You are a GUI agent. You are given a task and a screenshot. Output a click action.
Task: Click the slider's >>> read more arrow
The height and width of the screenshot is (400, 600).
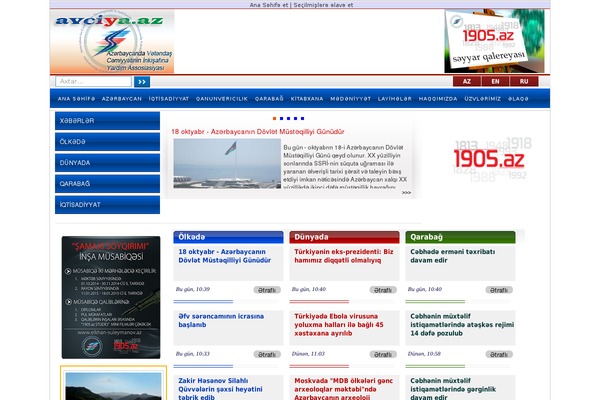click(406, 193)
